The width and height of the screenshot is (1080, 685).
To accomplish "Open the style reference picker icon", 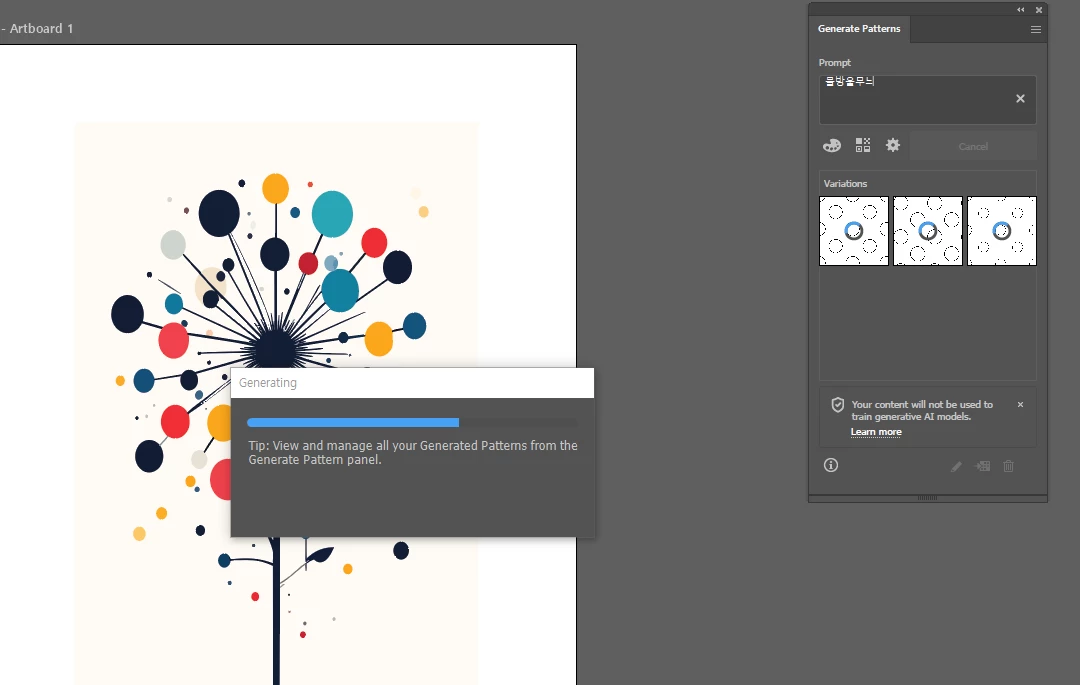I will [862, 145].
